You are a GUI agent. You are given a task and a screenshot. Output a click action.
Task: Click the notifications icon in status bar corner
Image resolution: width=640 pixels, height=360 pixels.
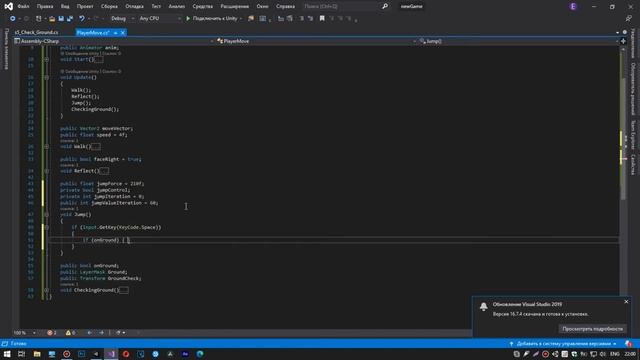tap(629, 344)
